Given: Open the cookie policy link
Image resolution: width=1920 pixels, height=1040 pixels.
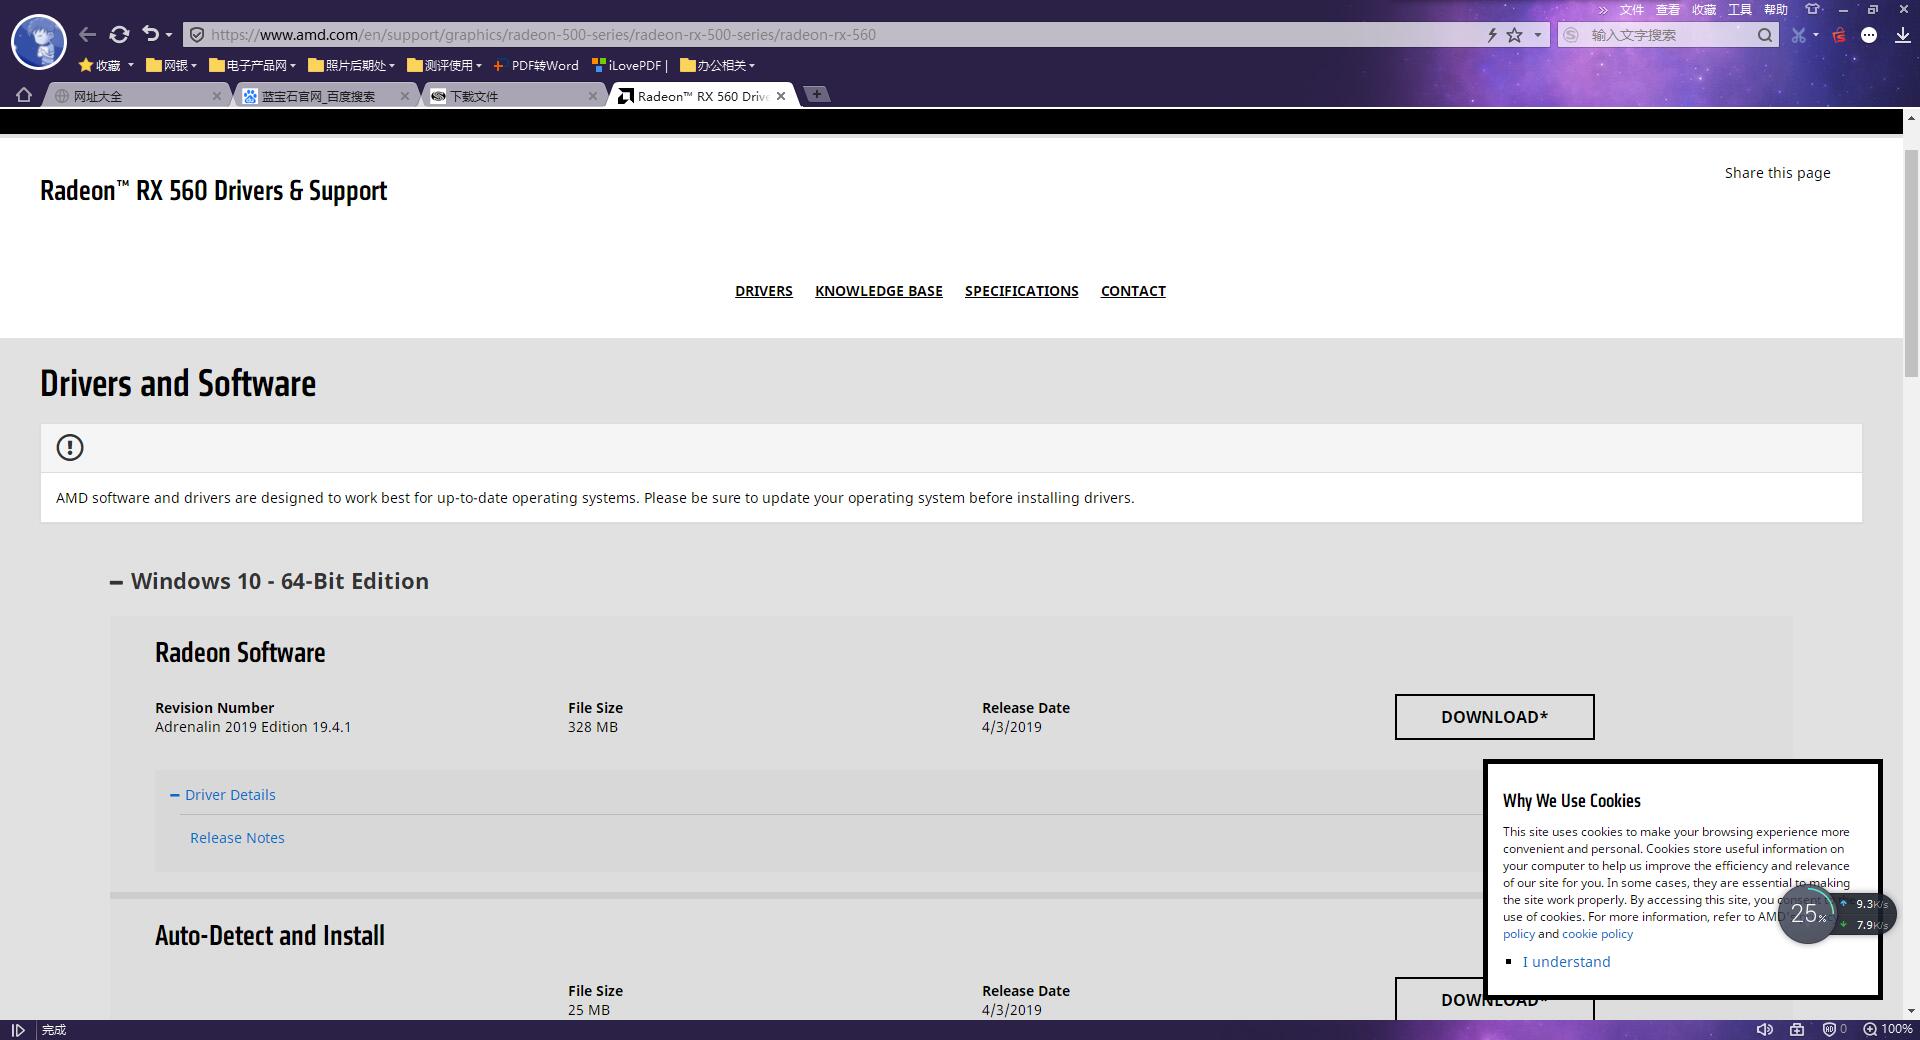Looking at the screenshot, I should (x=1597, y=934).
